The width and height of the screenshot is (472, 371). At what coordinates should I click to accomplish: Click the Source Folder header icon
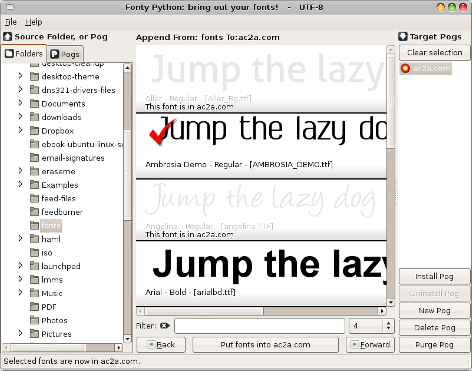[8, 37]
